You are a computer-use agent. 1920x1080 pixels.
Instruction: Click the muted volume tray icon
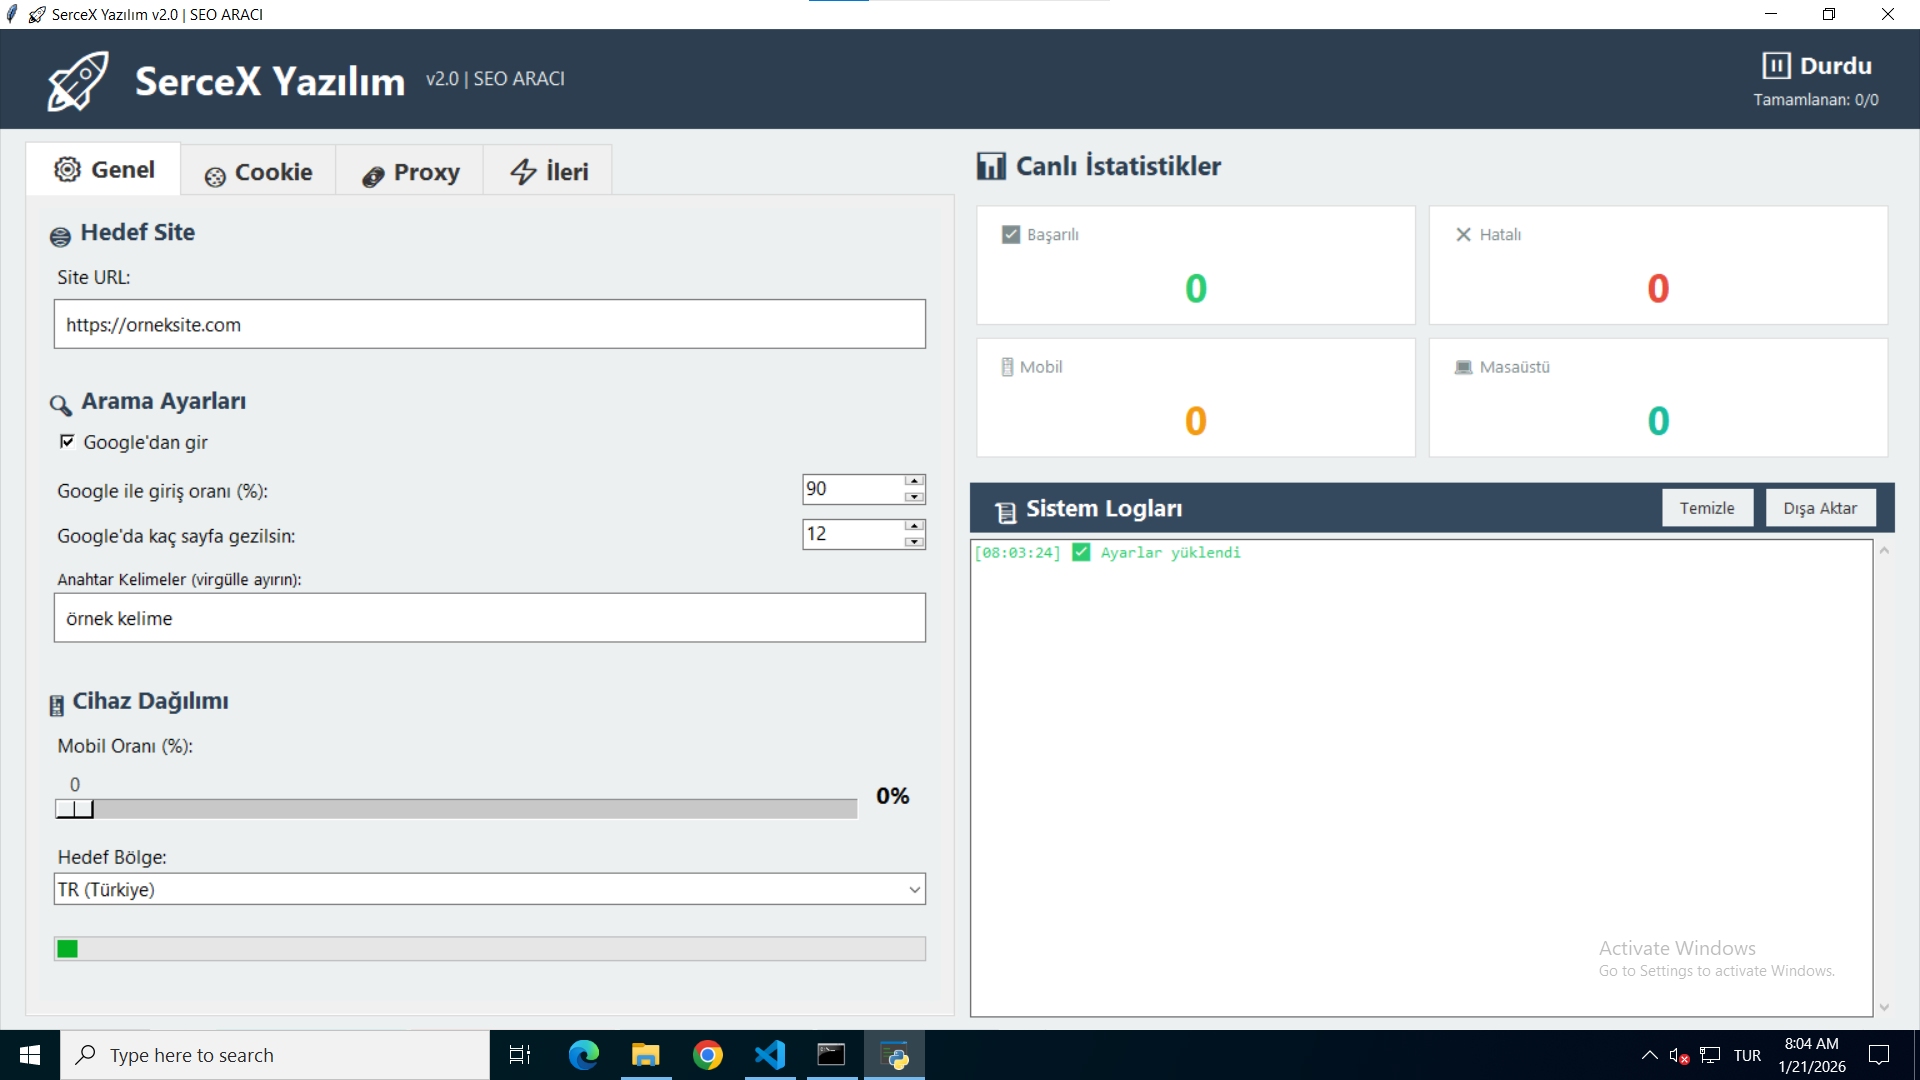[1679, 1055]
